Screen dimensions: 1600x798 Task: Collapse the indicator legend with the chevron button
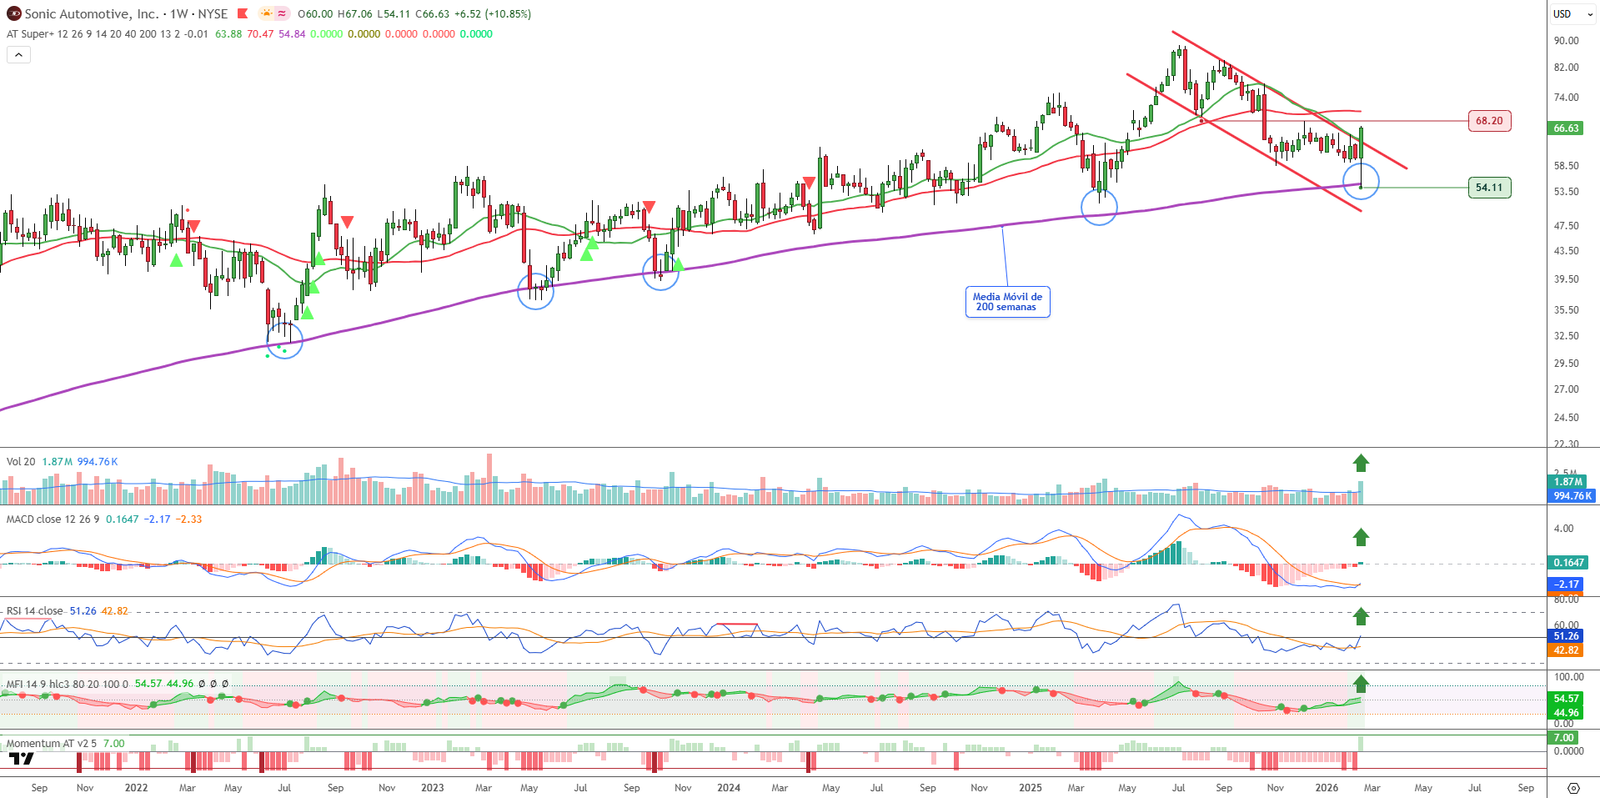click(18, 55)
